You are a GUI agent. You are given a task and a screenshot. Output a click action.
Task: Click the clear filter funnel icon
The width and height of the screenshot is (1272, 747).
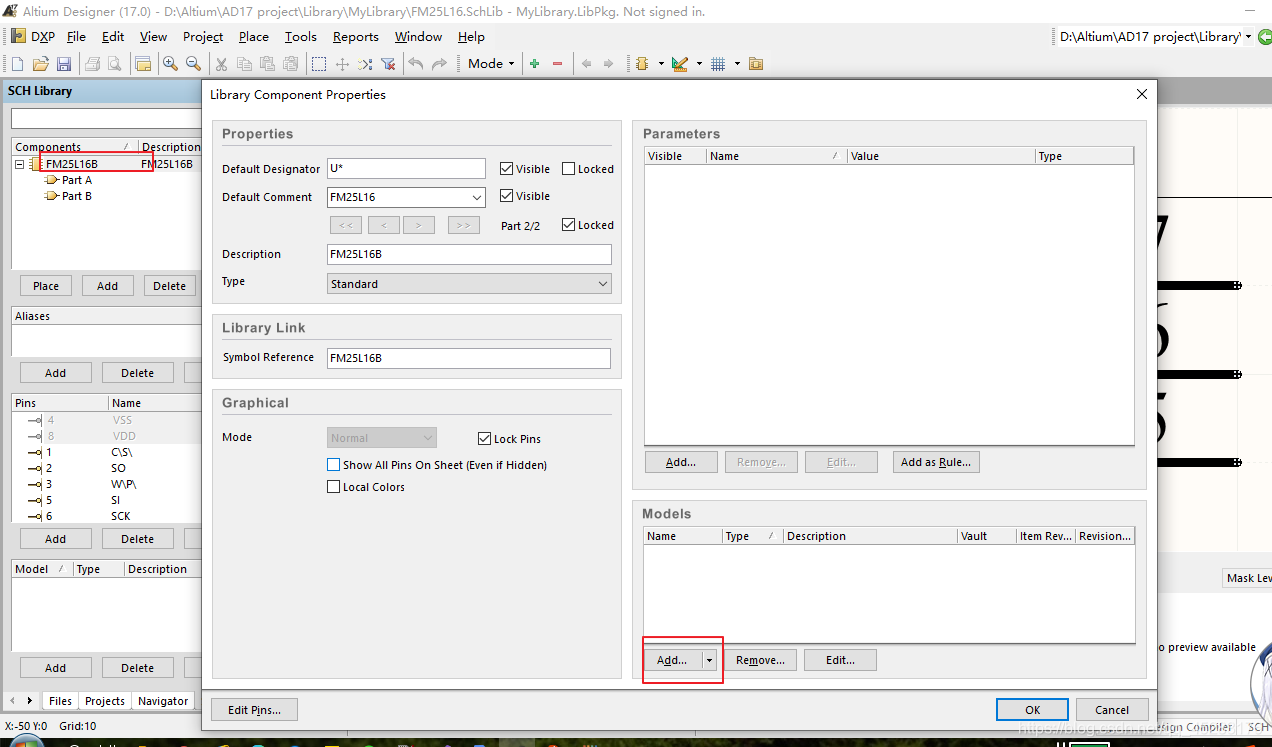point(388,64)
